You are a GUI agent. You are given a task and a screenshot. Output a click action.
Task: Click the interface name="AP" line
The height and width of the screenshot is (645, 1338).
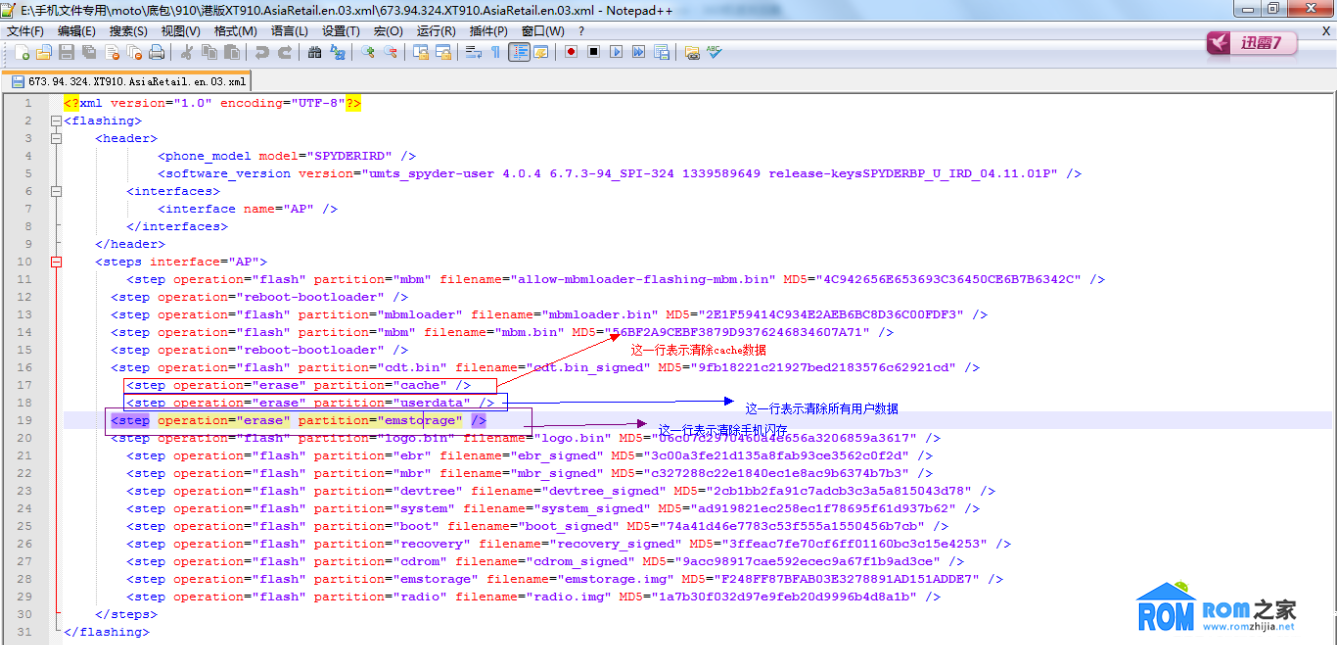[247, 209]
